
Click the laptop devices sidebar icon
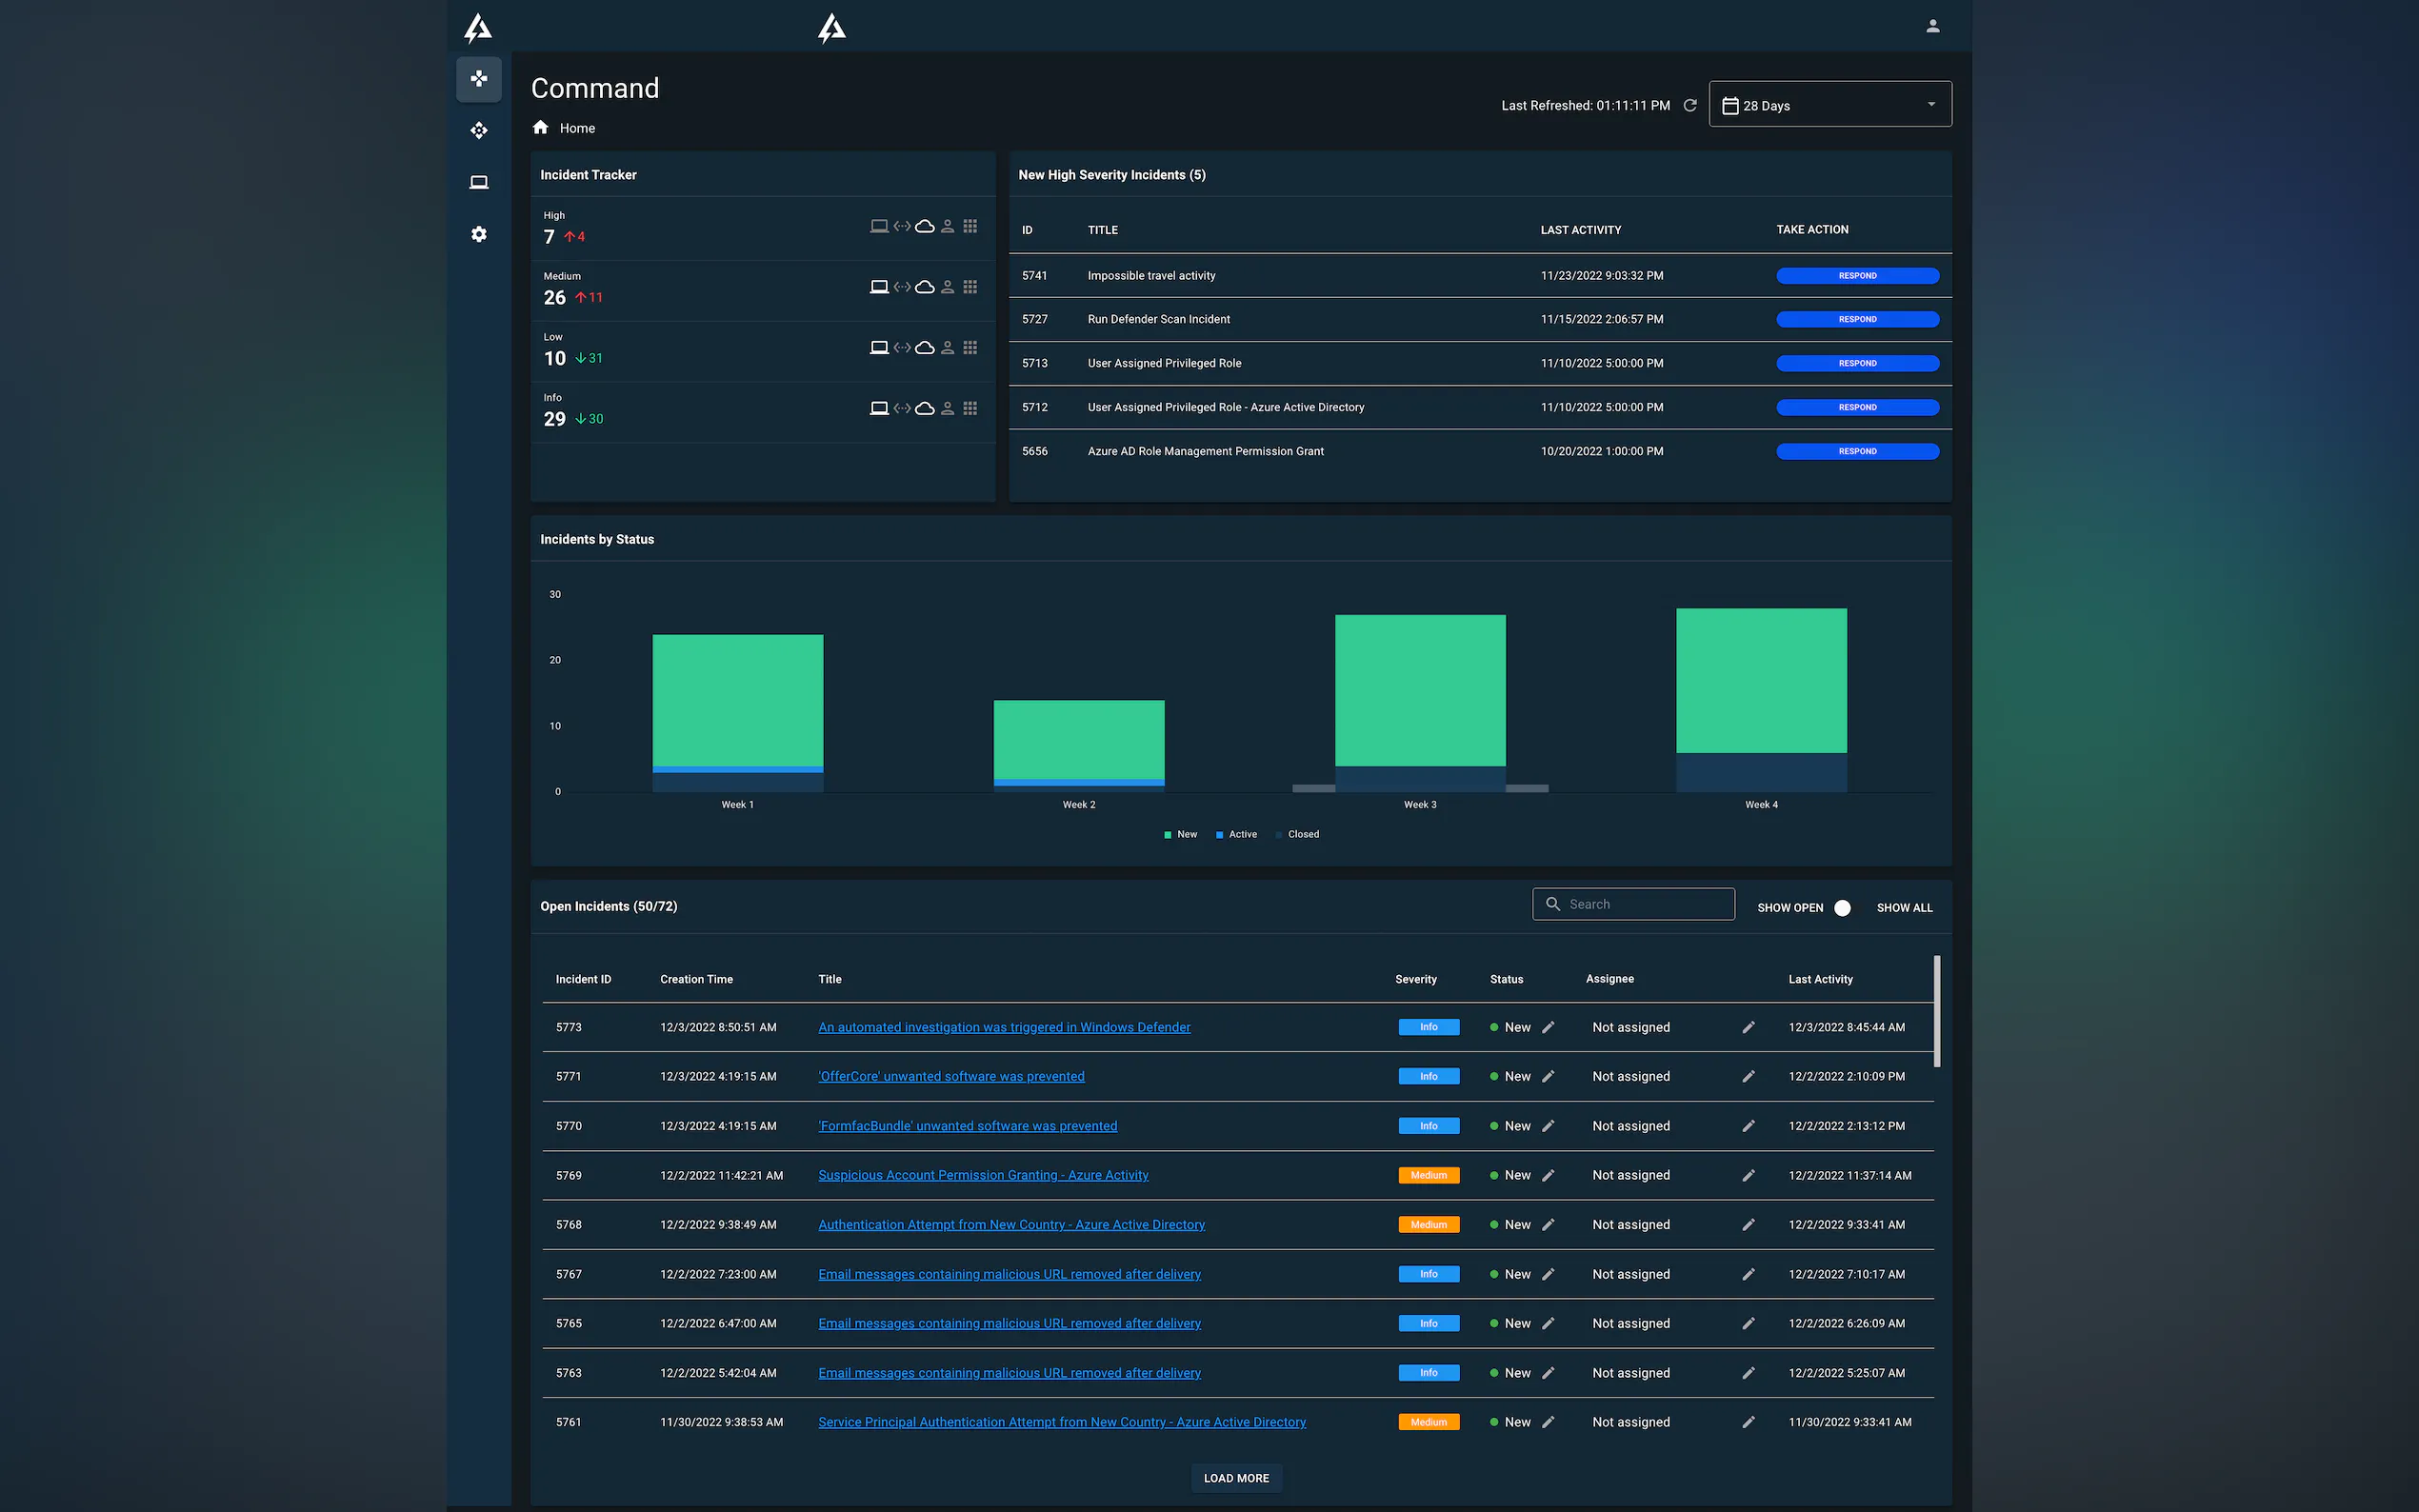(479, 182)
